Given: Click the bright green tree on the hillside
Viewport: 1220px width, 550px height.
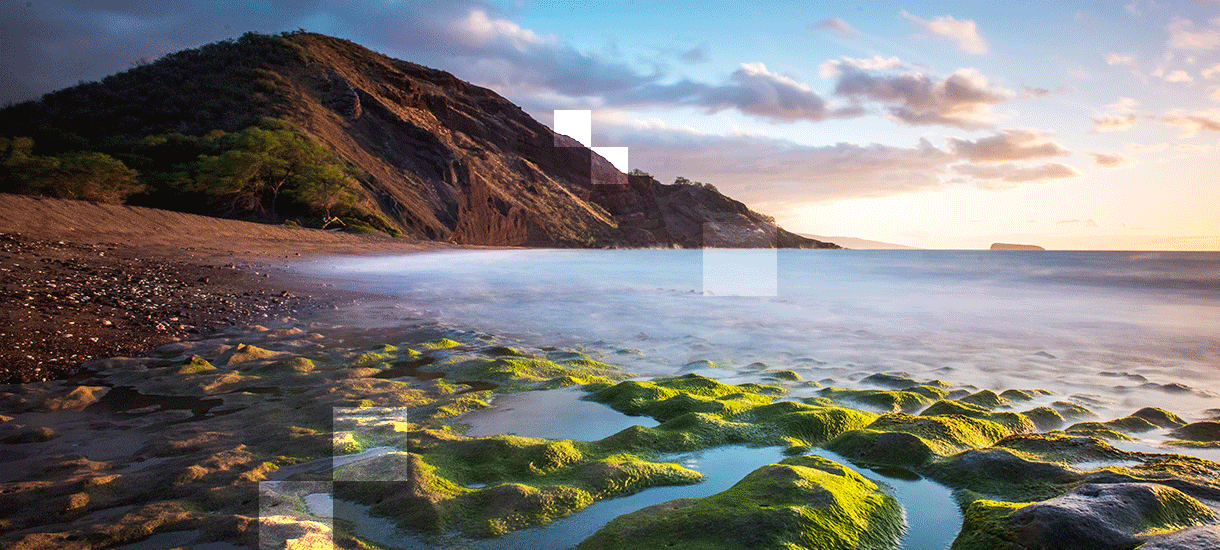Looking at the screenshot, I should (270, 168).
